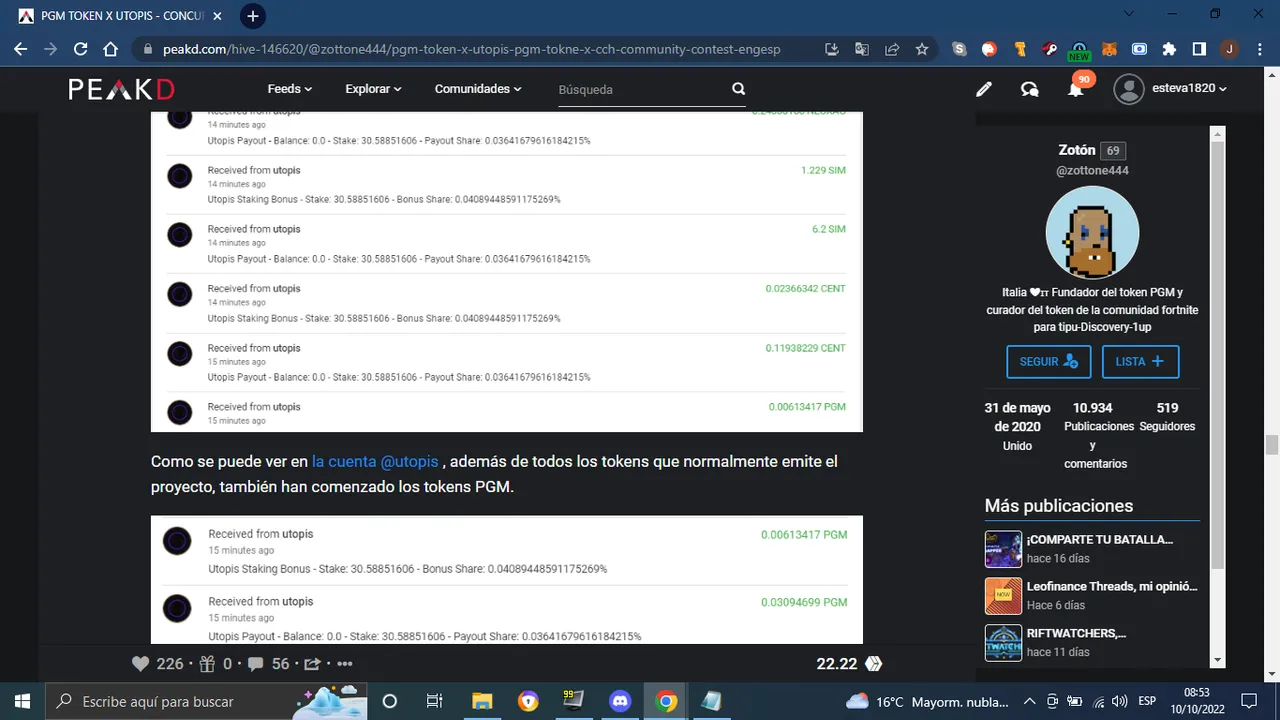The width and height of the screenshot is (1280, 720).
Task: Click the esteva1820 profile avatar
Action: click(1129, 89)
